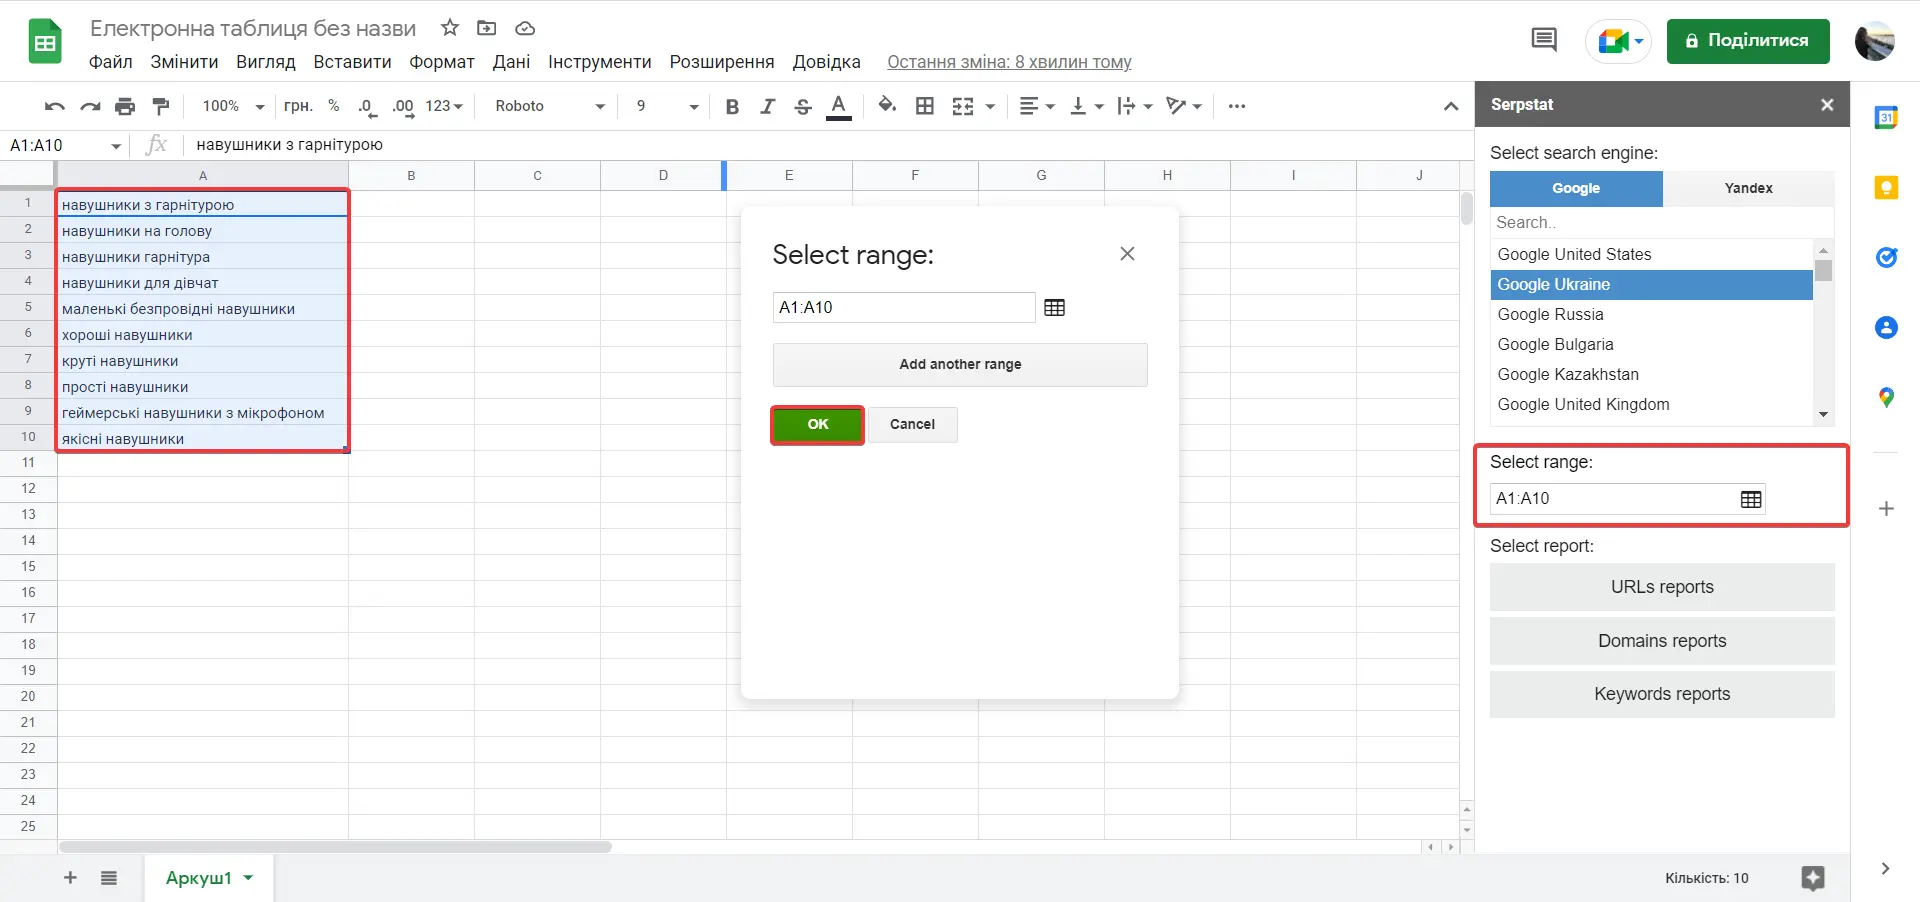Viewport: 1920px width, 902px height.
Task: Close the Select range dialog
Action: click(x=1127, y=254)
